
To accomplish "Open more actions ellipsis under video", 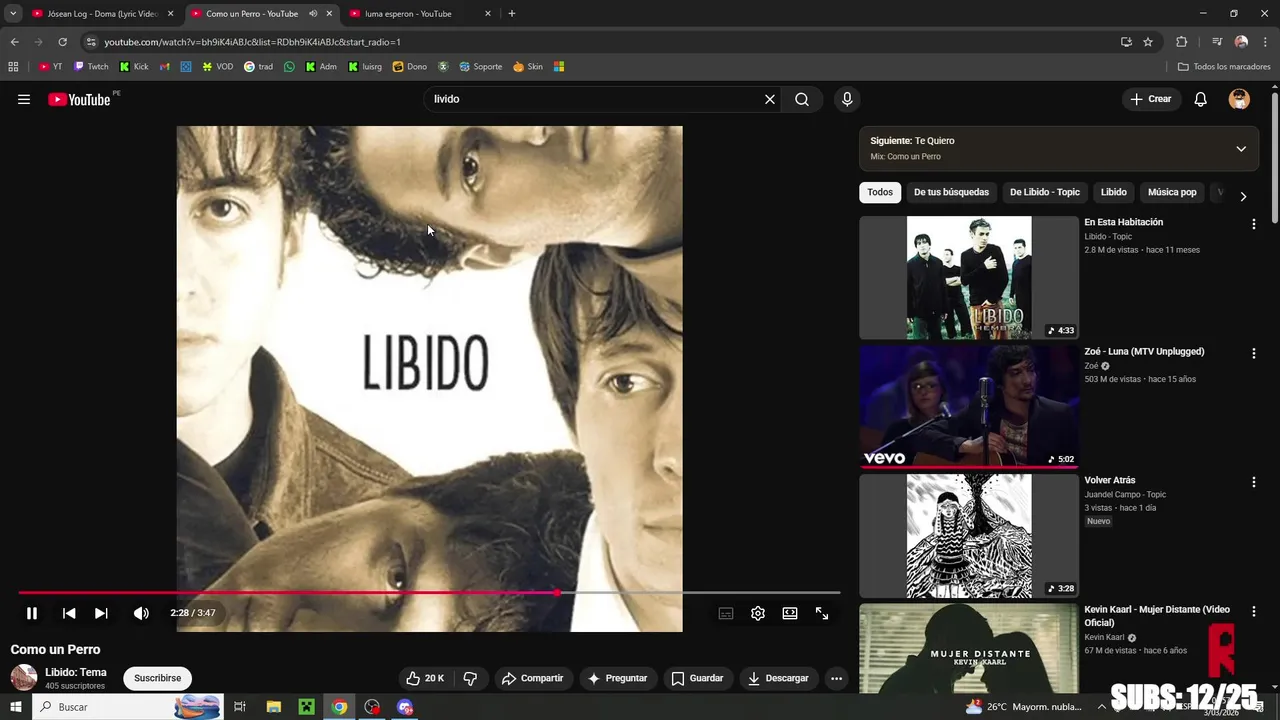I will click(x=836, y=678).
